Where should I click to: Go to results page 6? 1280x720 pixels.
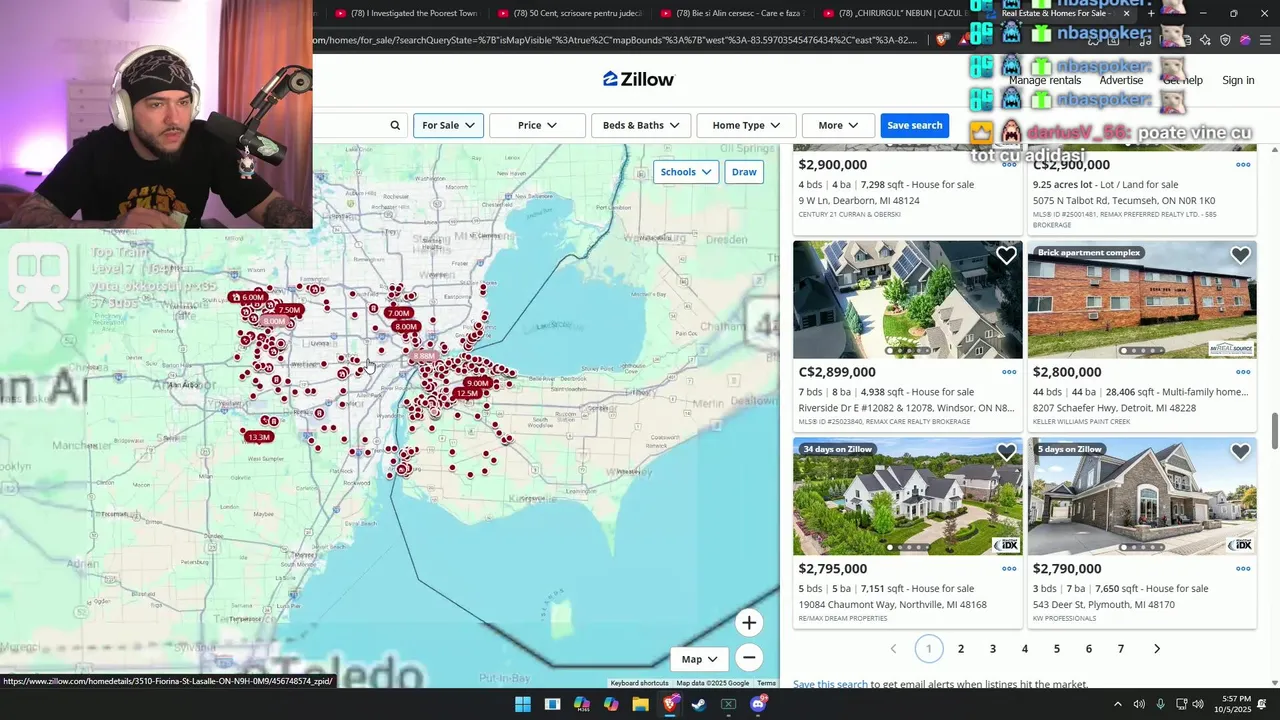coord(1089,649)
